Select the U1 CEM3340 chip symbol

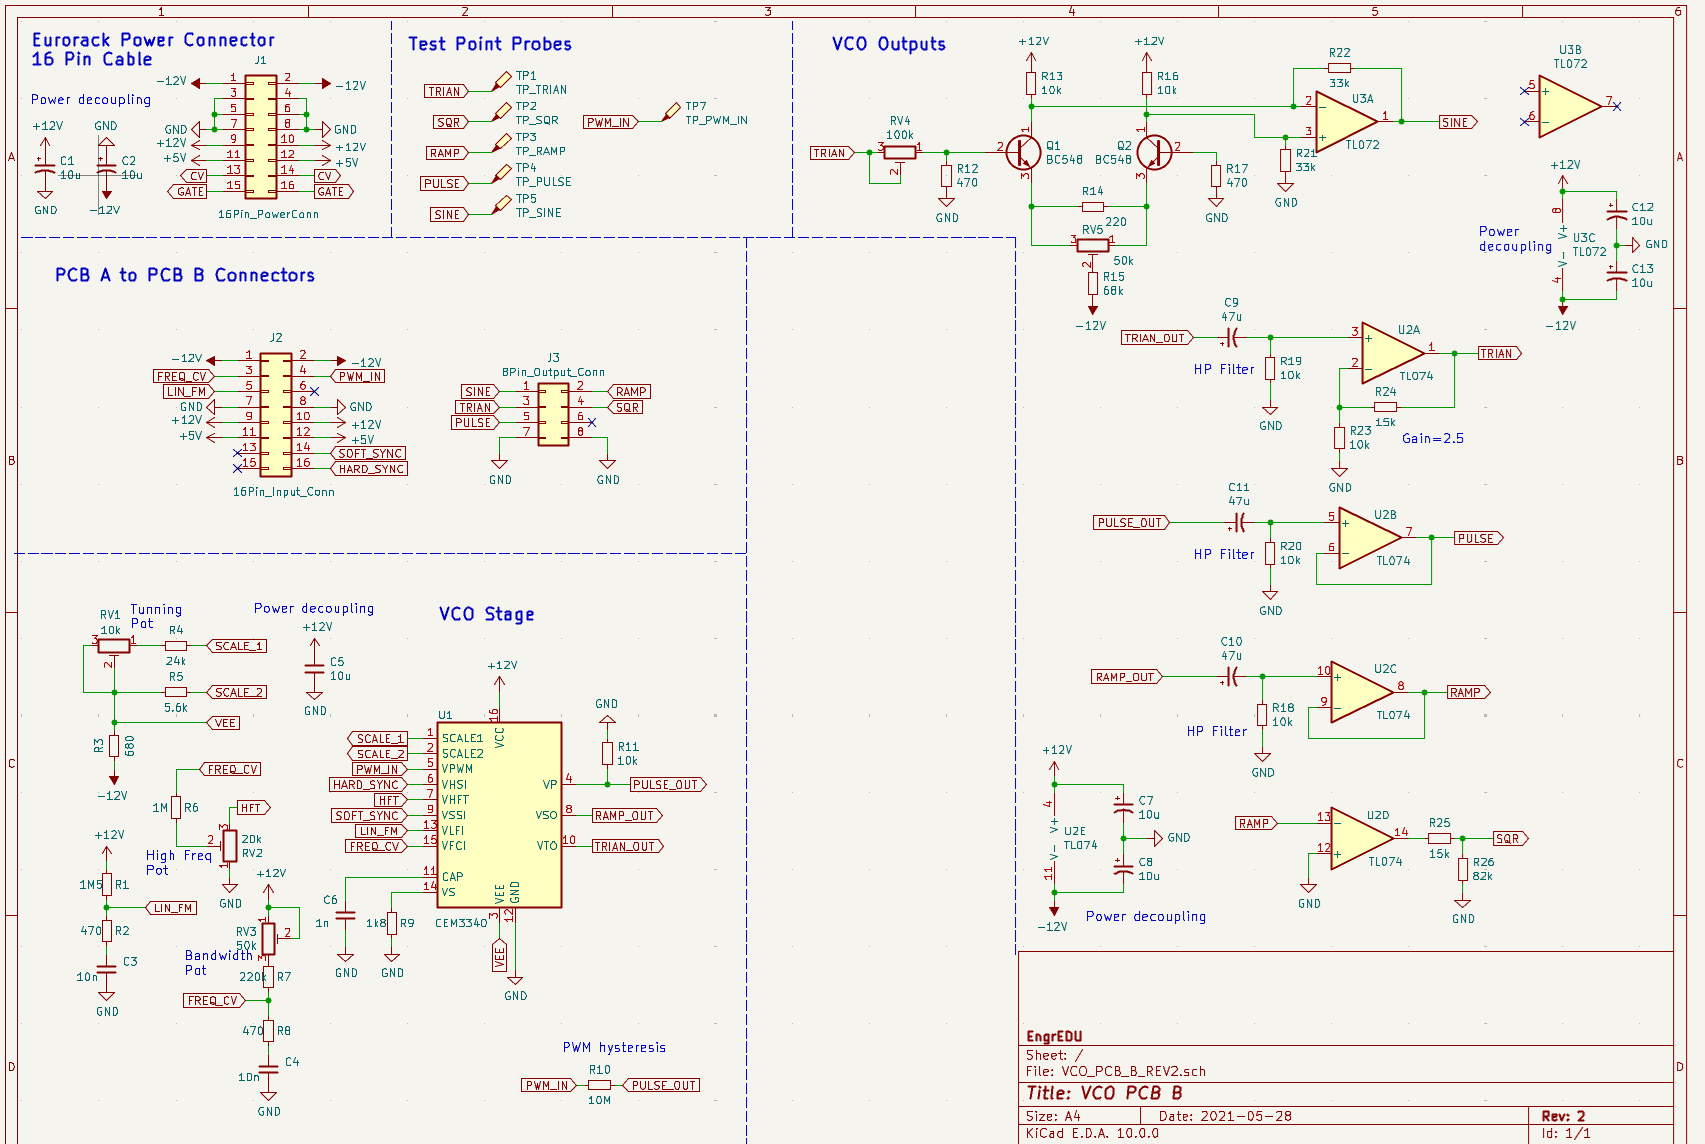(499, 815)
